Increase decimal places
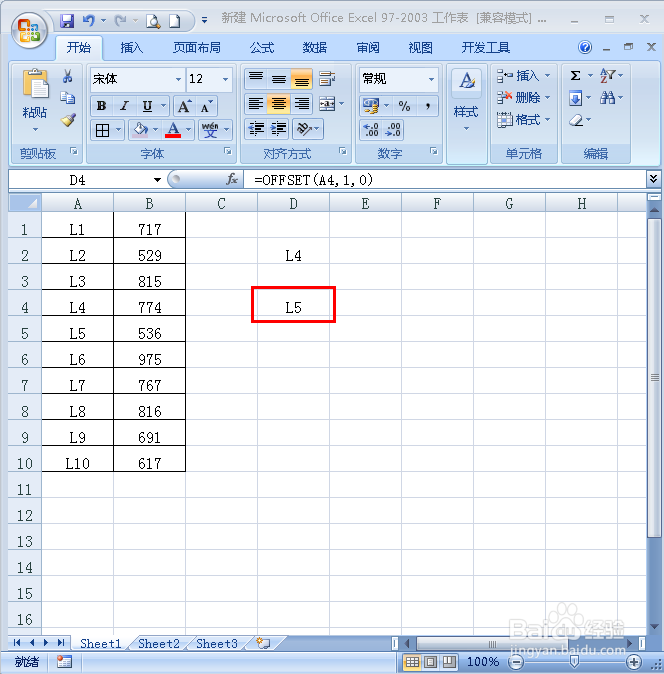 point(370,129)
